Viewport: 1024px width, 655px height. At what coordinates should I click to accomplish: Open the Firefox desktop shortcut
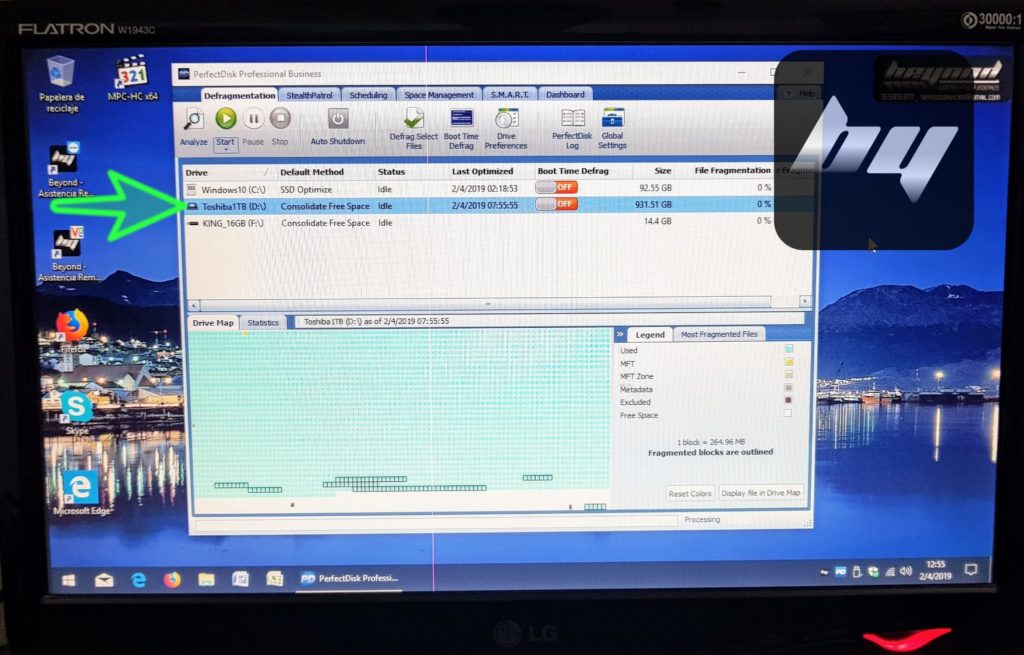click(x=72, y=331)
